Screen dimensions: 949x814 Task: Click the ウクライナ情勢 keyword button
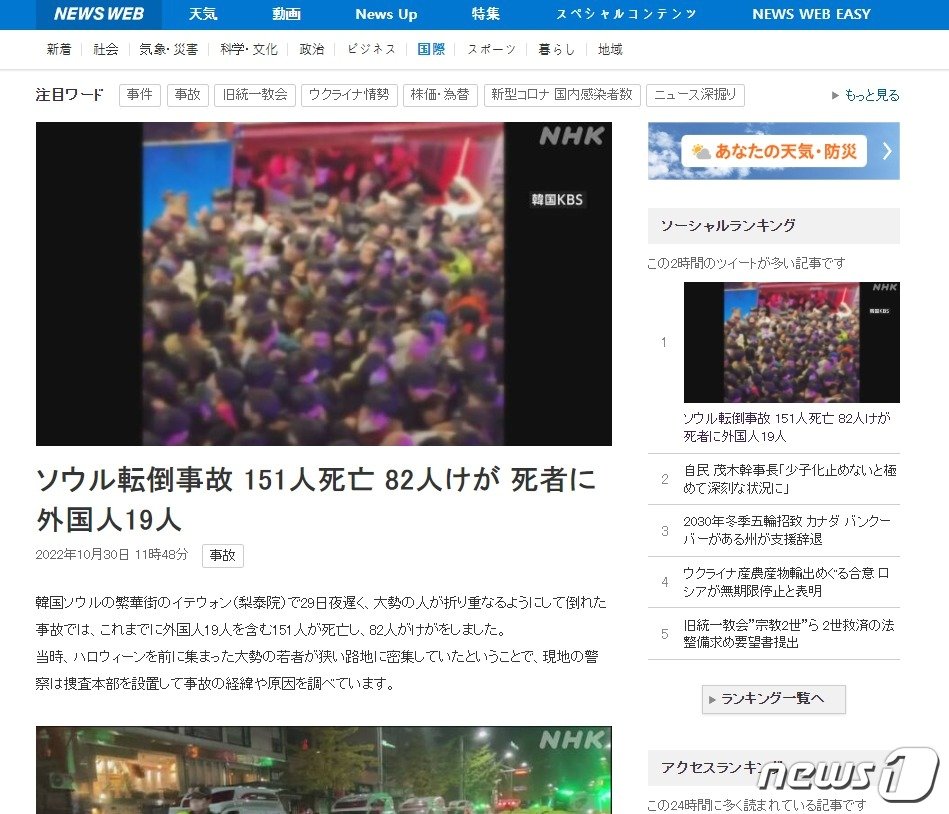pos(349,94)
